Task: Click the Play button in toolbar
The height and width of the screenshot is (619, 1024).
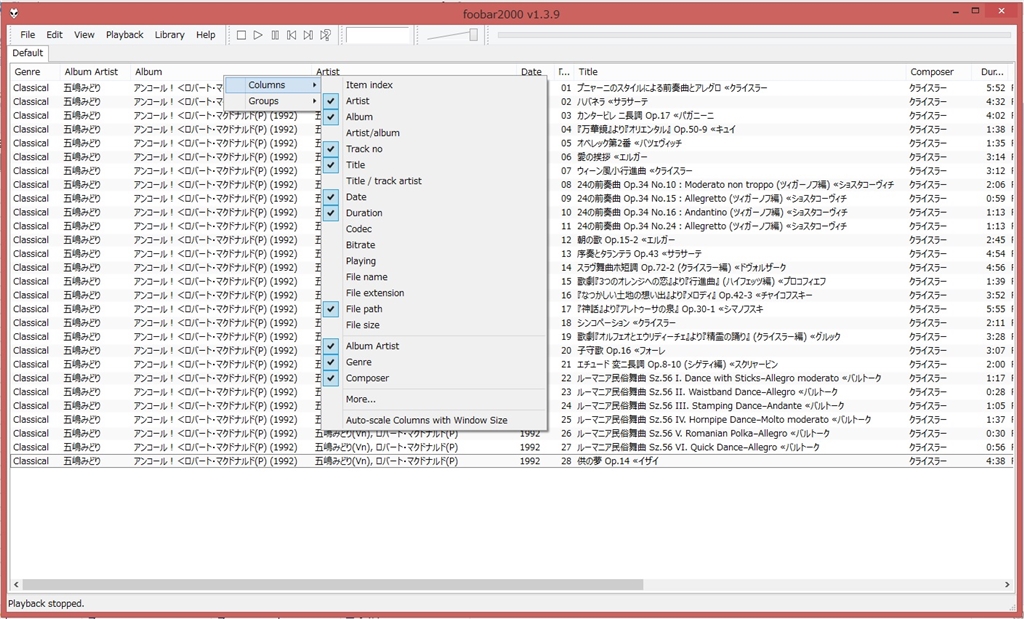Action: [x=258, y=35]
